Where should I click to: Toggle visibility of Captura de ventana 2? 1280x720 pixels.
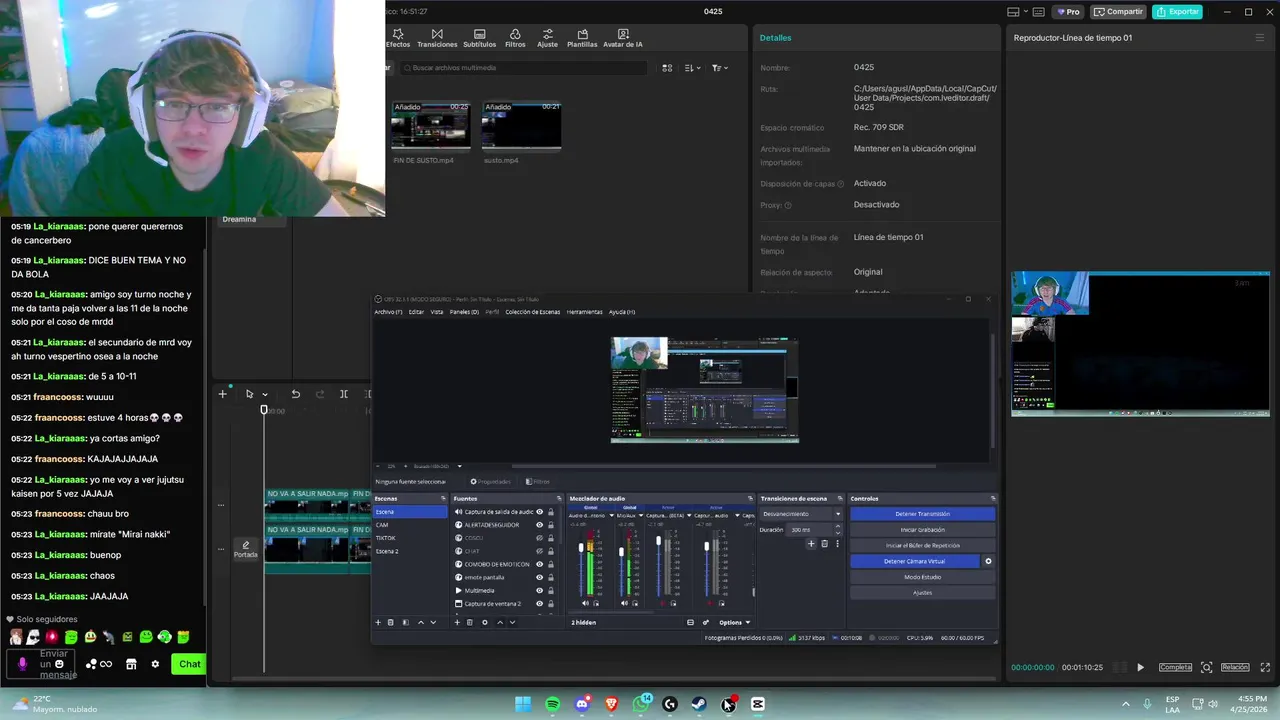539,604
